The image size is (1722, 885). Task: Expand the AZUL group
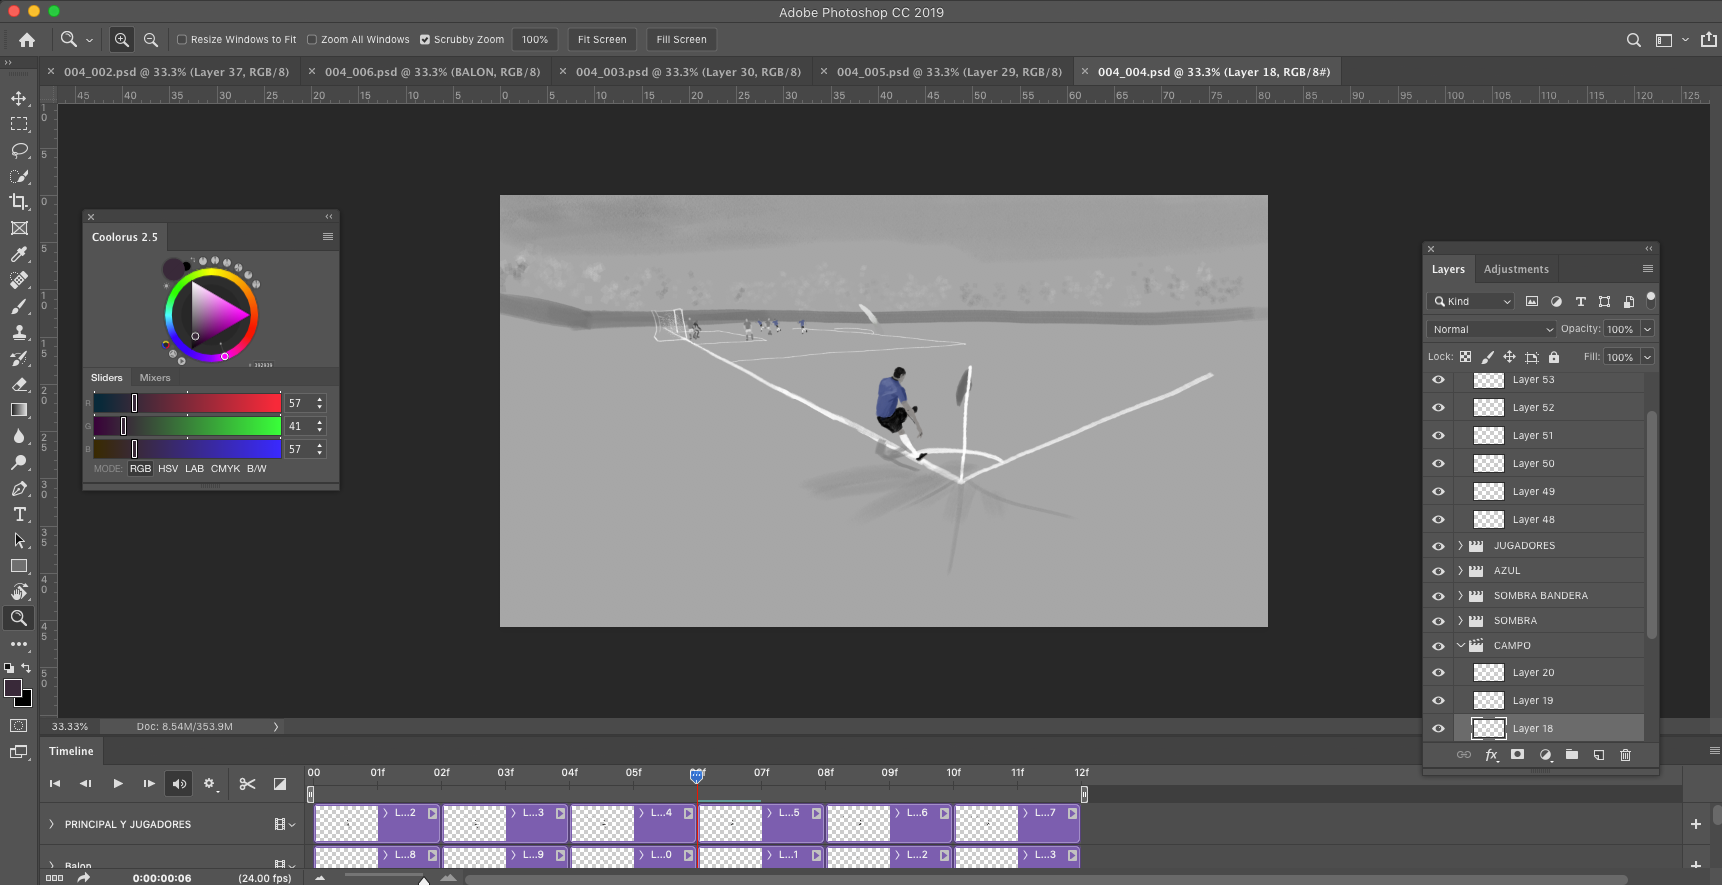coord(1460,571)
